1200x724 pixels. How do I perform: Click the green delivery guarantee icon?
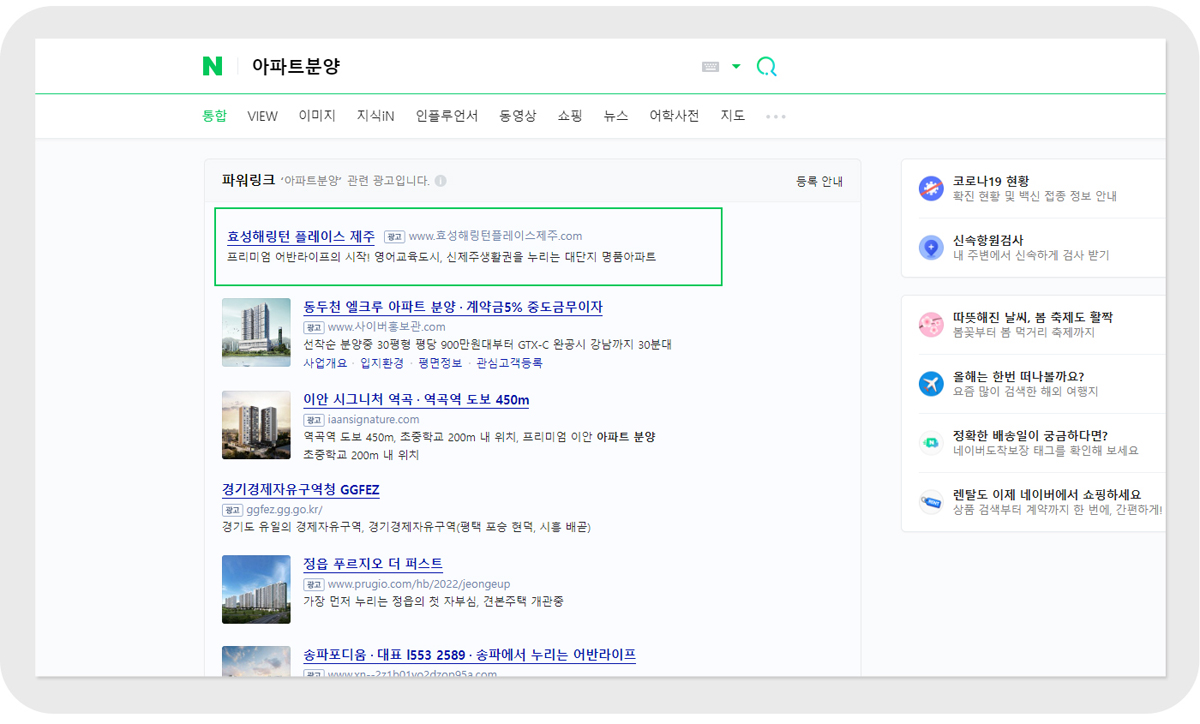[931, 442]
